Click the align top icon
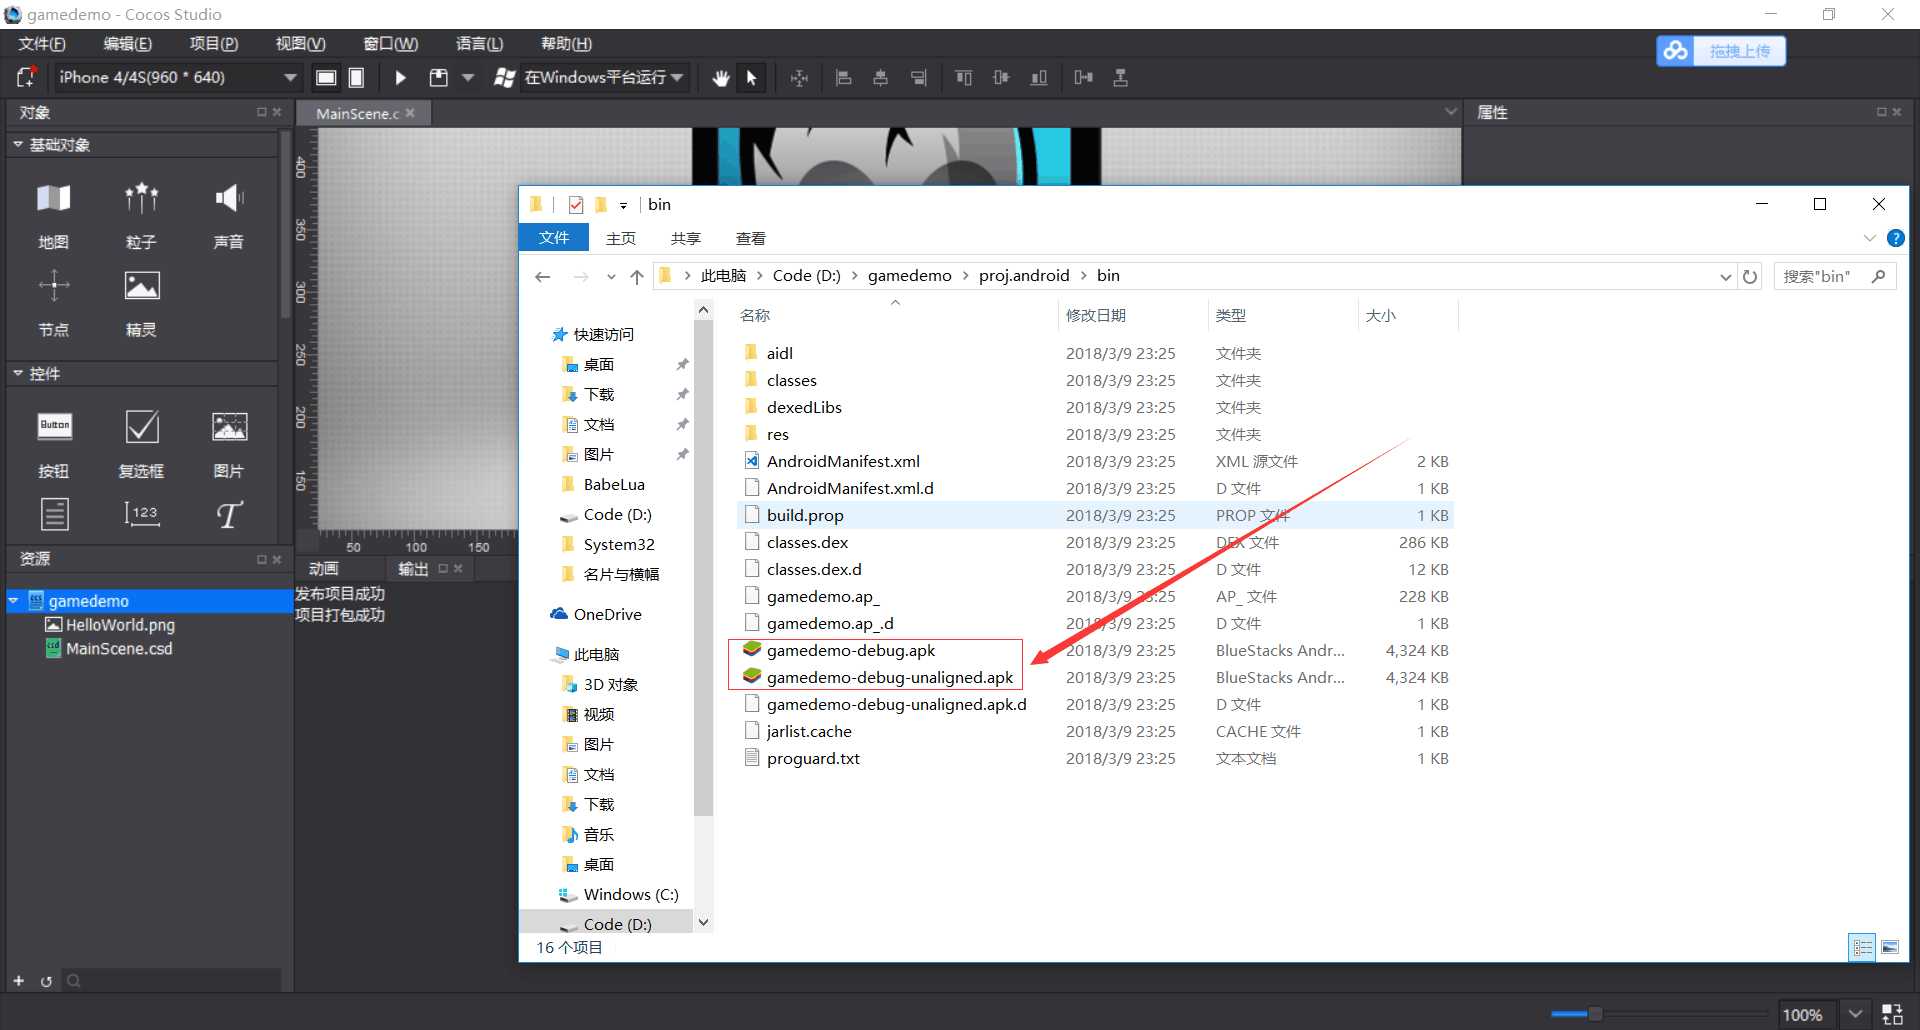This screenshot has width=1920, height=1030. tap(963, 77)
